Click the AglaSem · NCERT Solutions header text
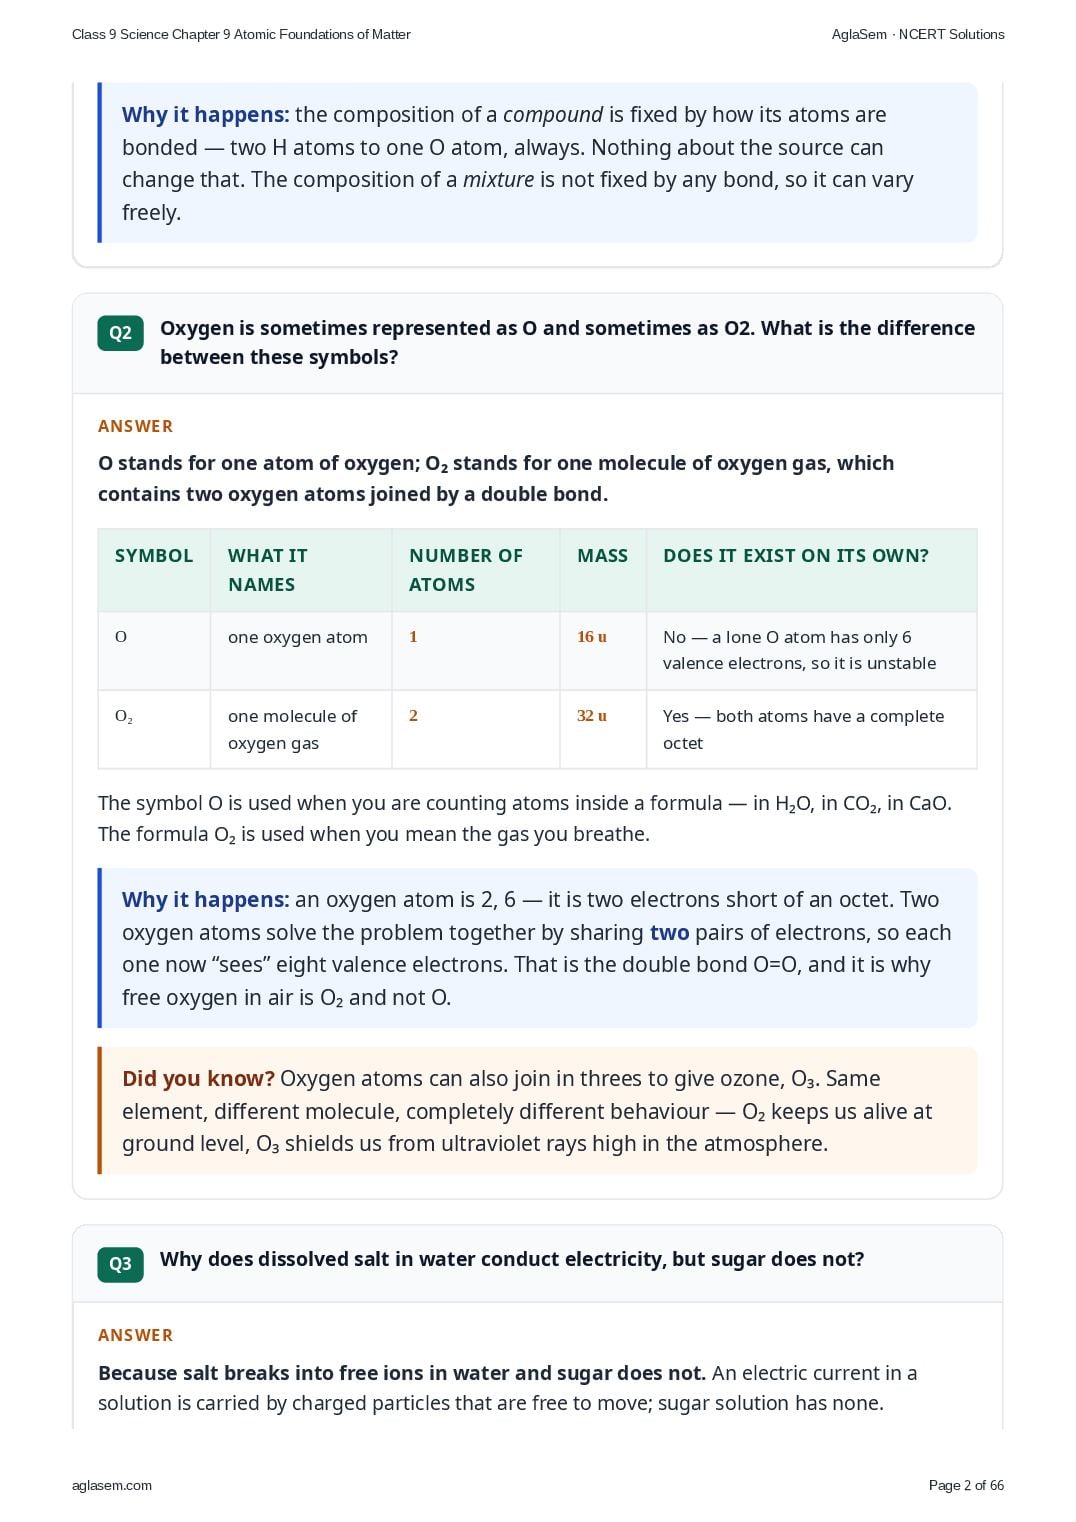Image resolution: width=1076 pixels, height=1522 pixels. [918, 34]
